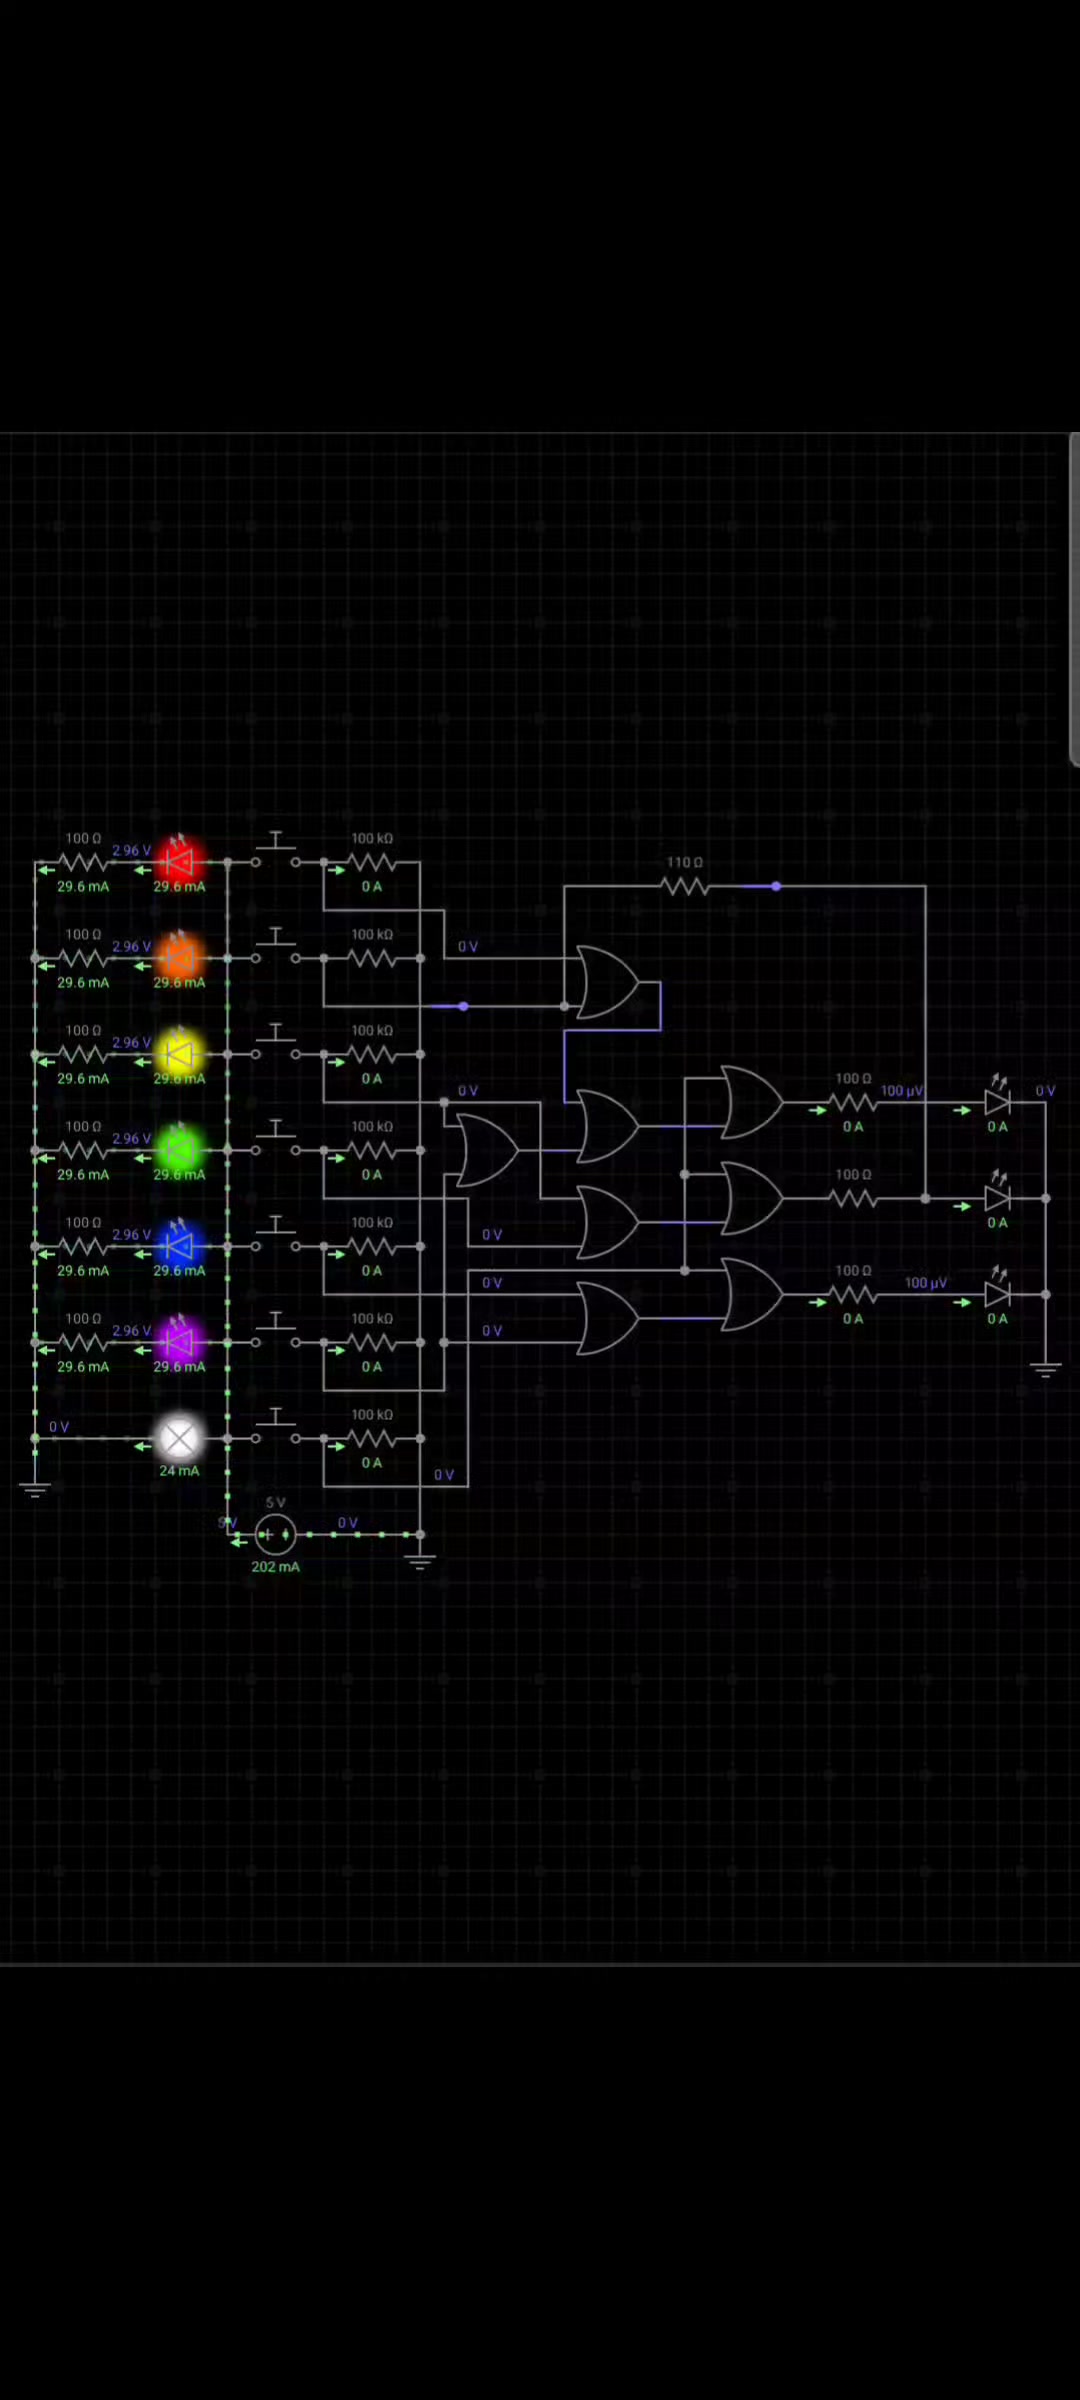The height and width of the screenshot is (2400, 1080).
Task: Select the 100 Ω resistor before the top output LED
Action: [x=853, y=1102]
